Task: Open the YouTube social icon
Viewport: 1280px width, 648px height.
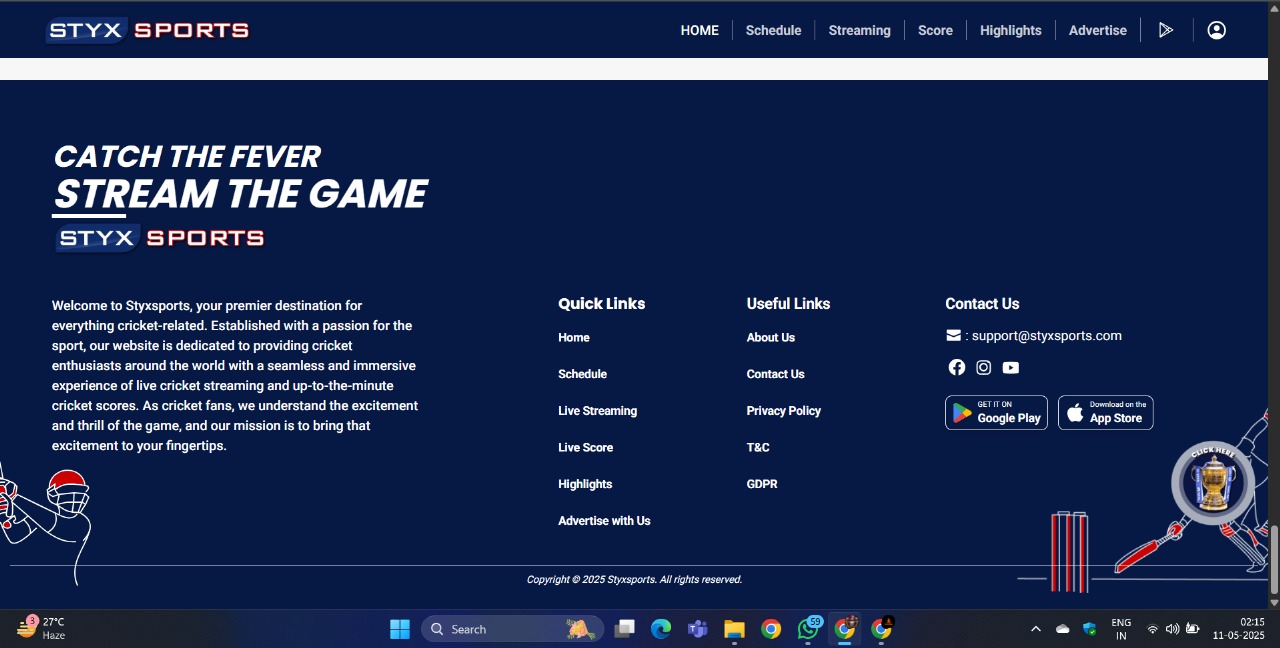Action: (1011, 367)
